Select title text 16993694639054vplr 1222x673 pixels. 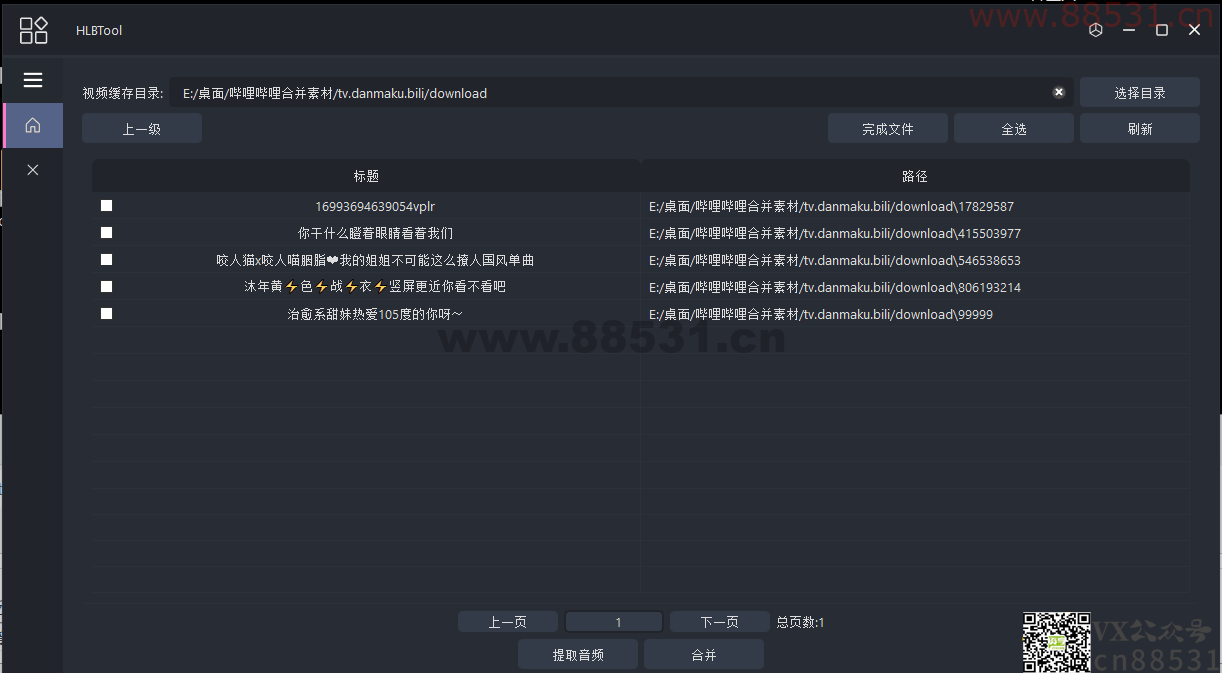pyautogui.click(x=375, y=207)
